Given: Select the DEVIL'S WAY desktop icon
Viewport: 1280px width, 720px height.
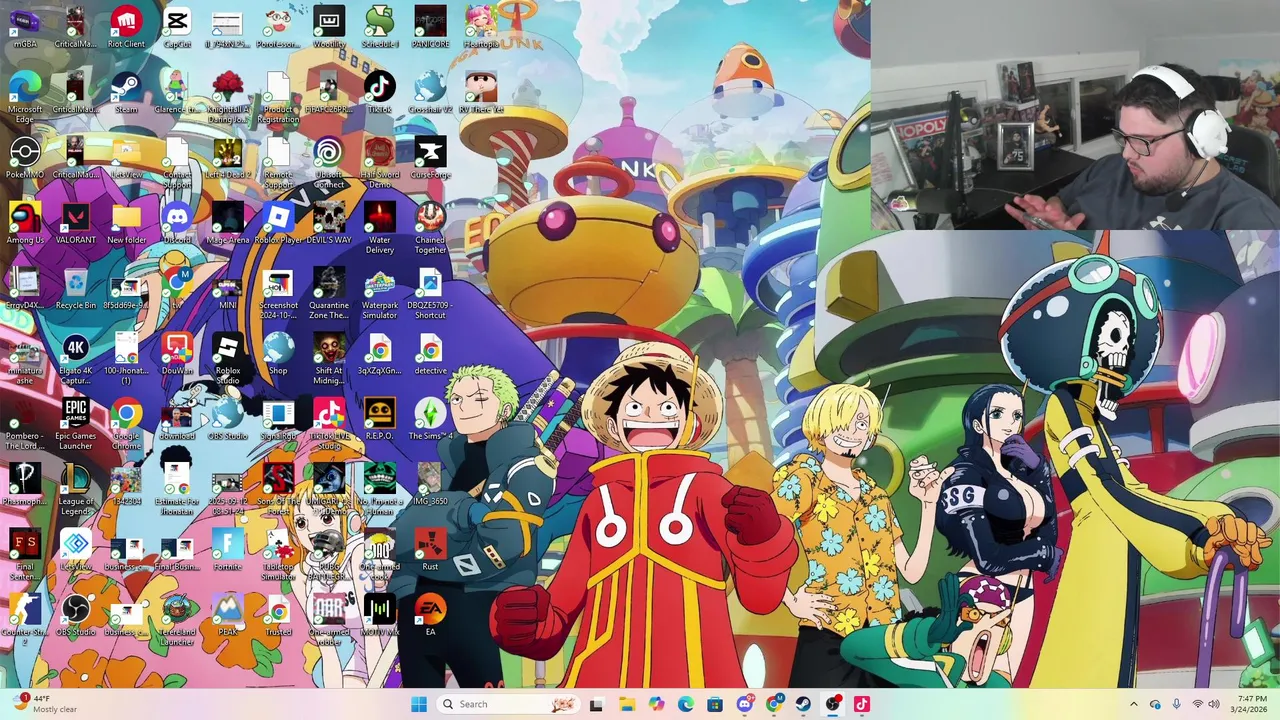Looking at the screenshot, I should point(329,223).
